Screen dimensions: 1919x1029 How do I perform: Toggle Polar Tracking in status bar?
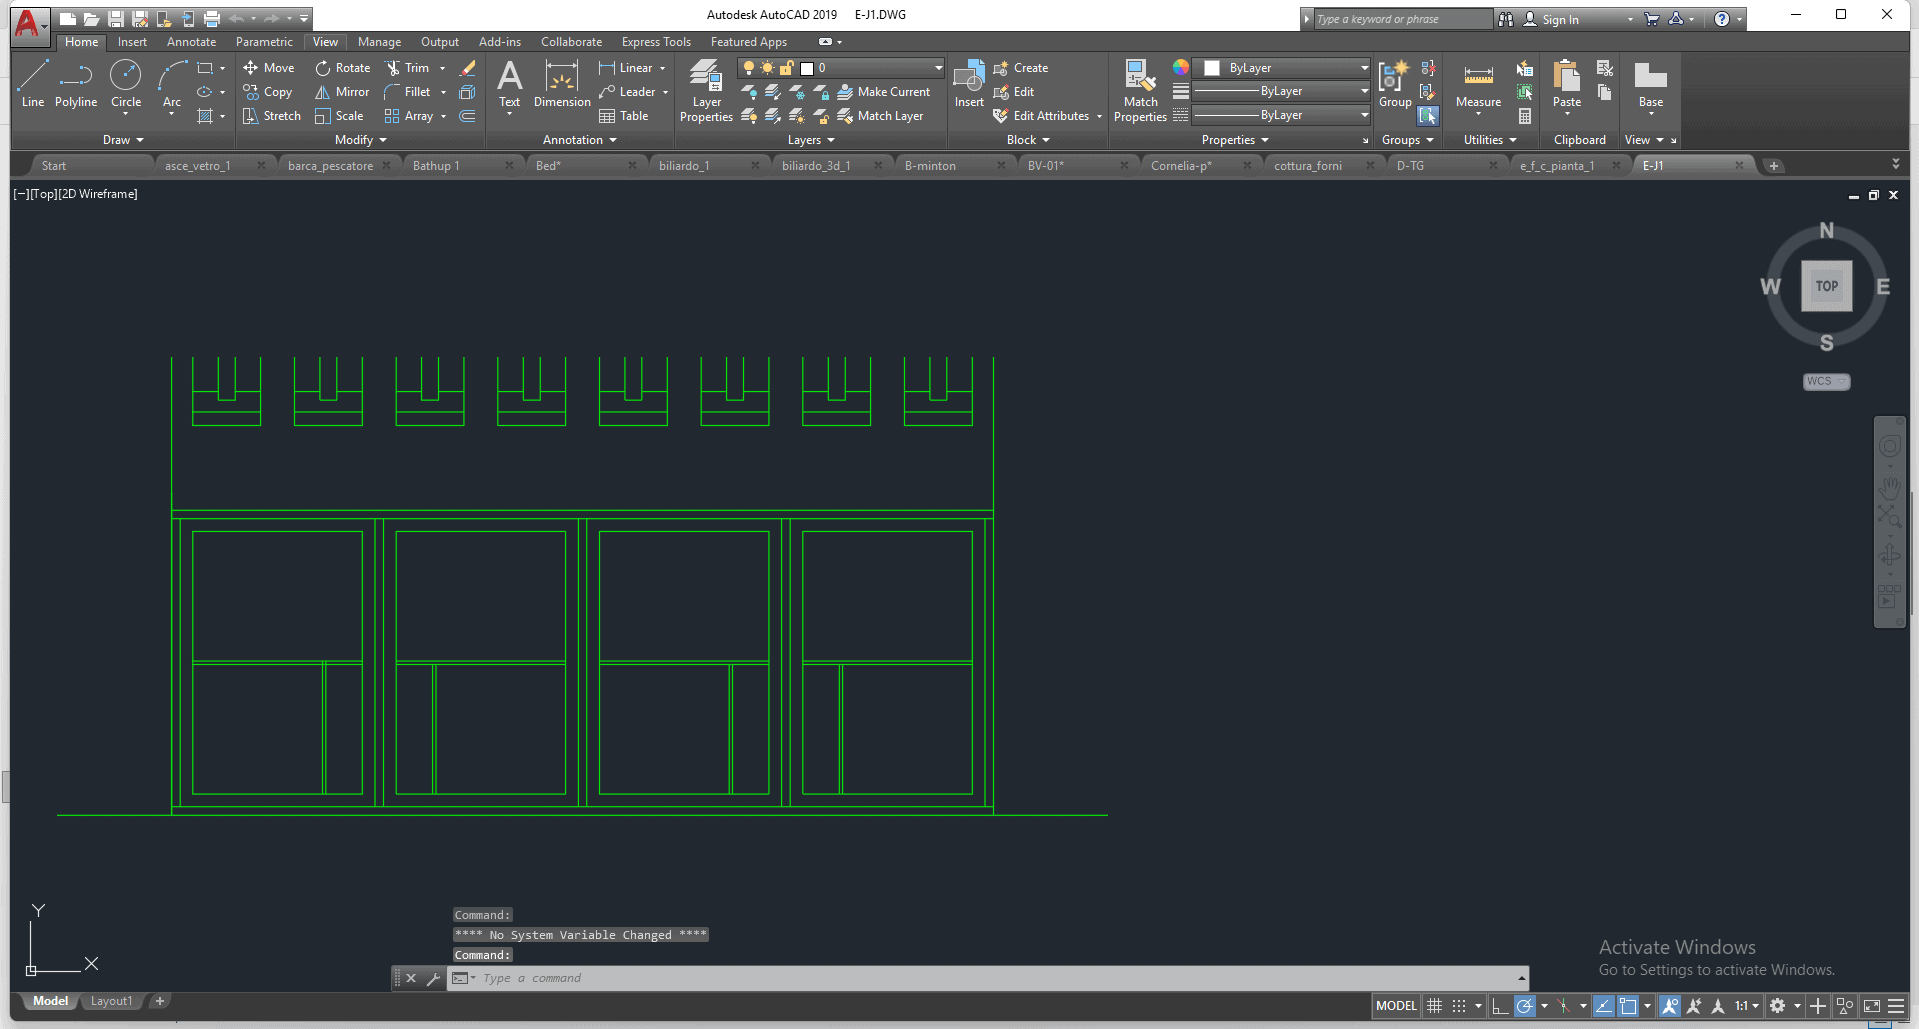coord(1524,1006)
